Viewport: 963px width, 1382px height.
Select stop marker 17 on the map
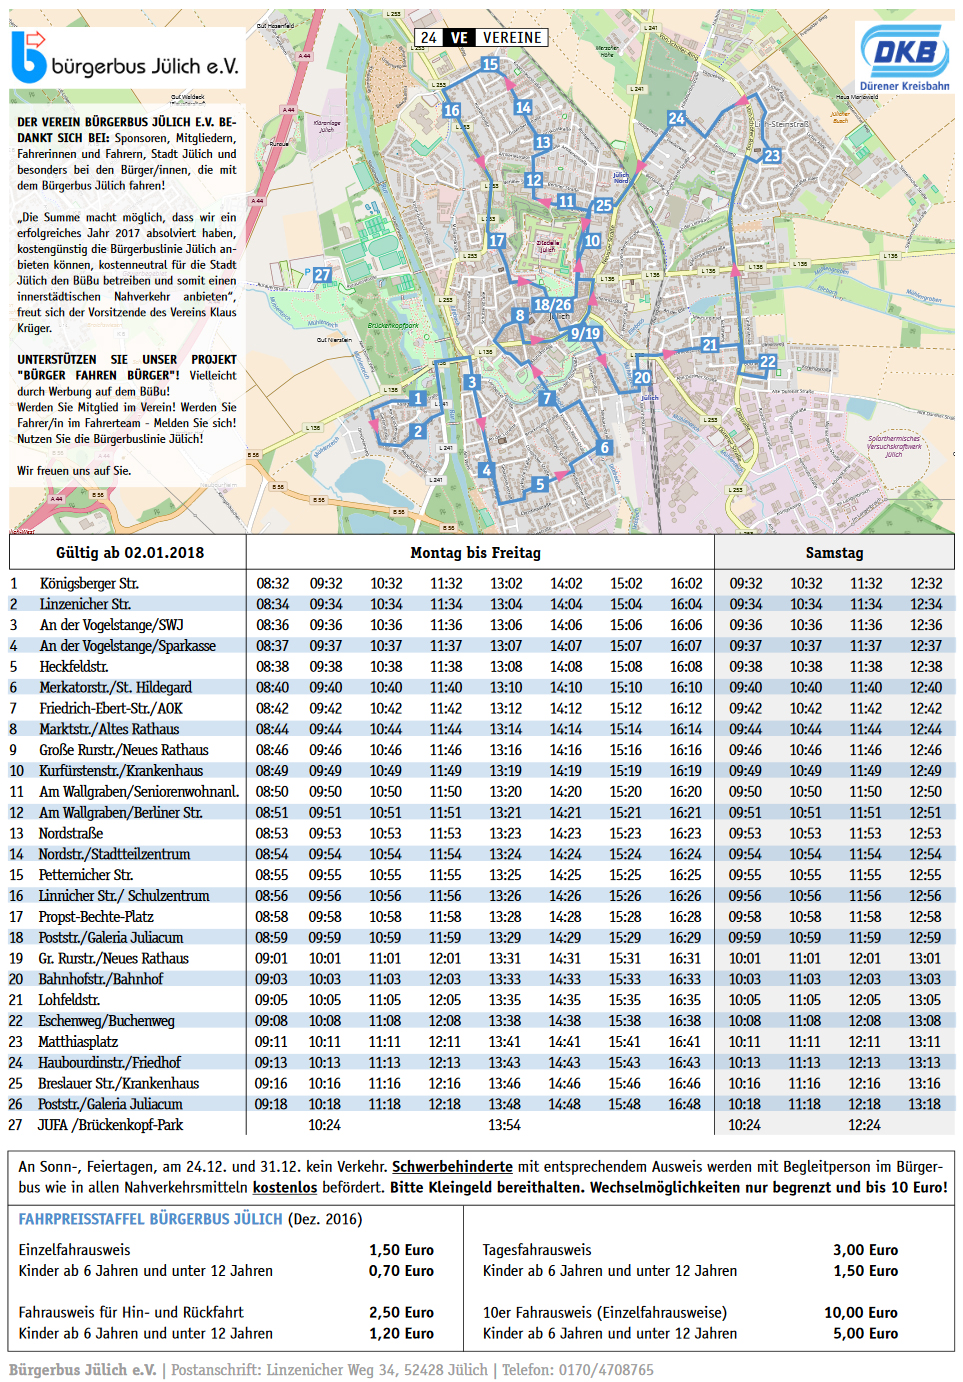tap(497, 240)
